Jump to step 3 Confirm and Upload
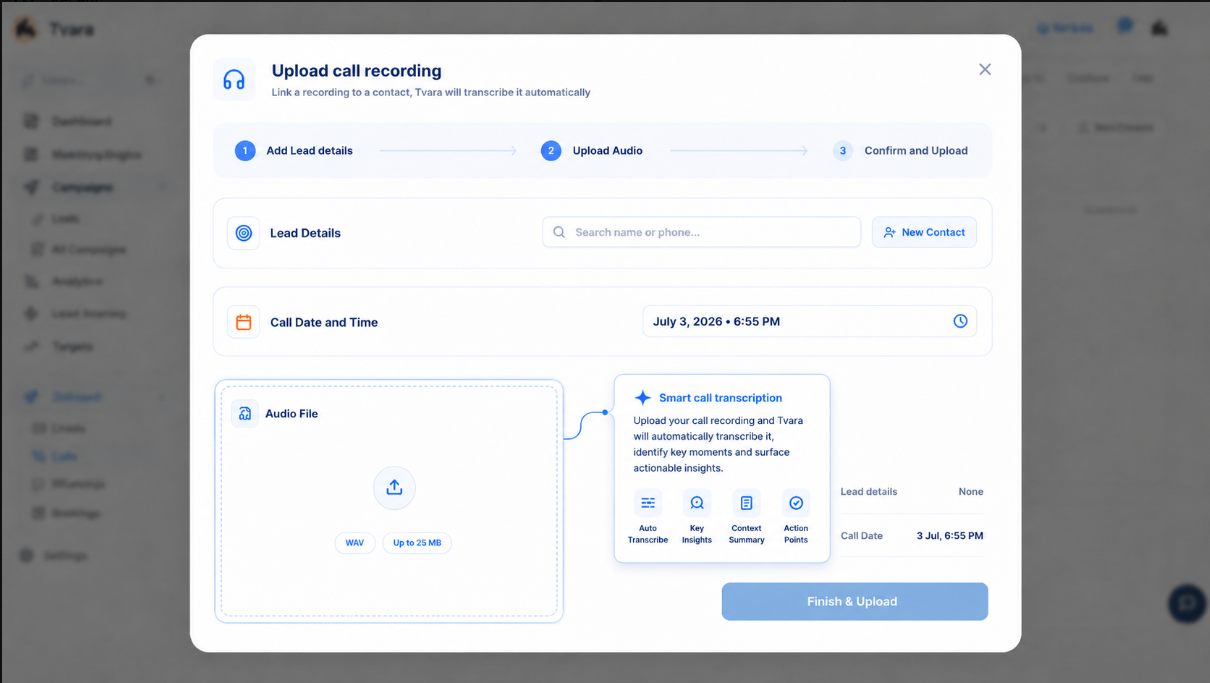 click(x=901, y=151)
